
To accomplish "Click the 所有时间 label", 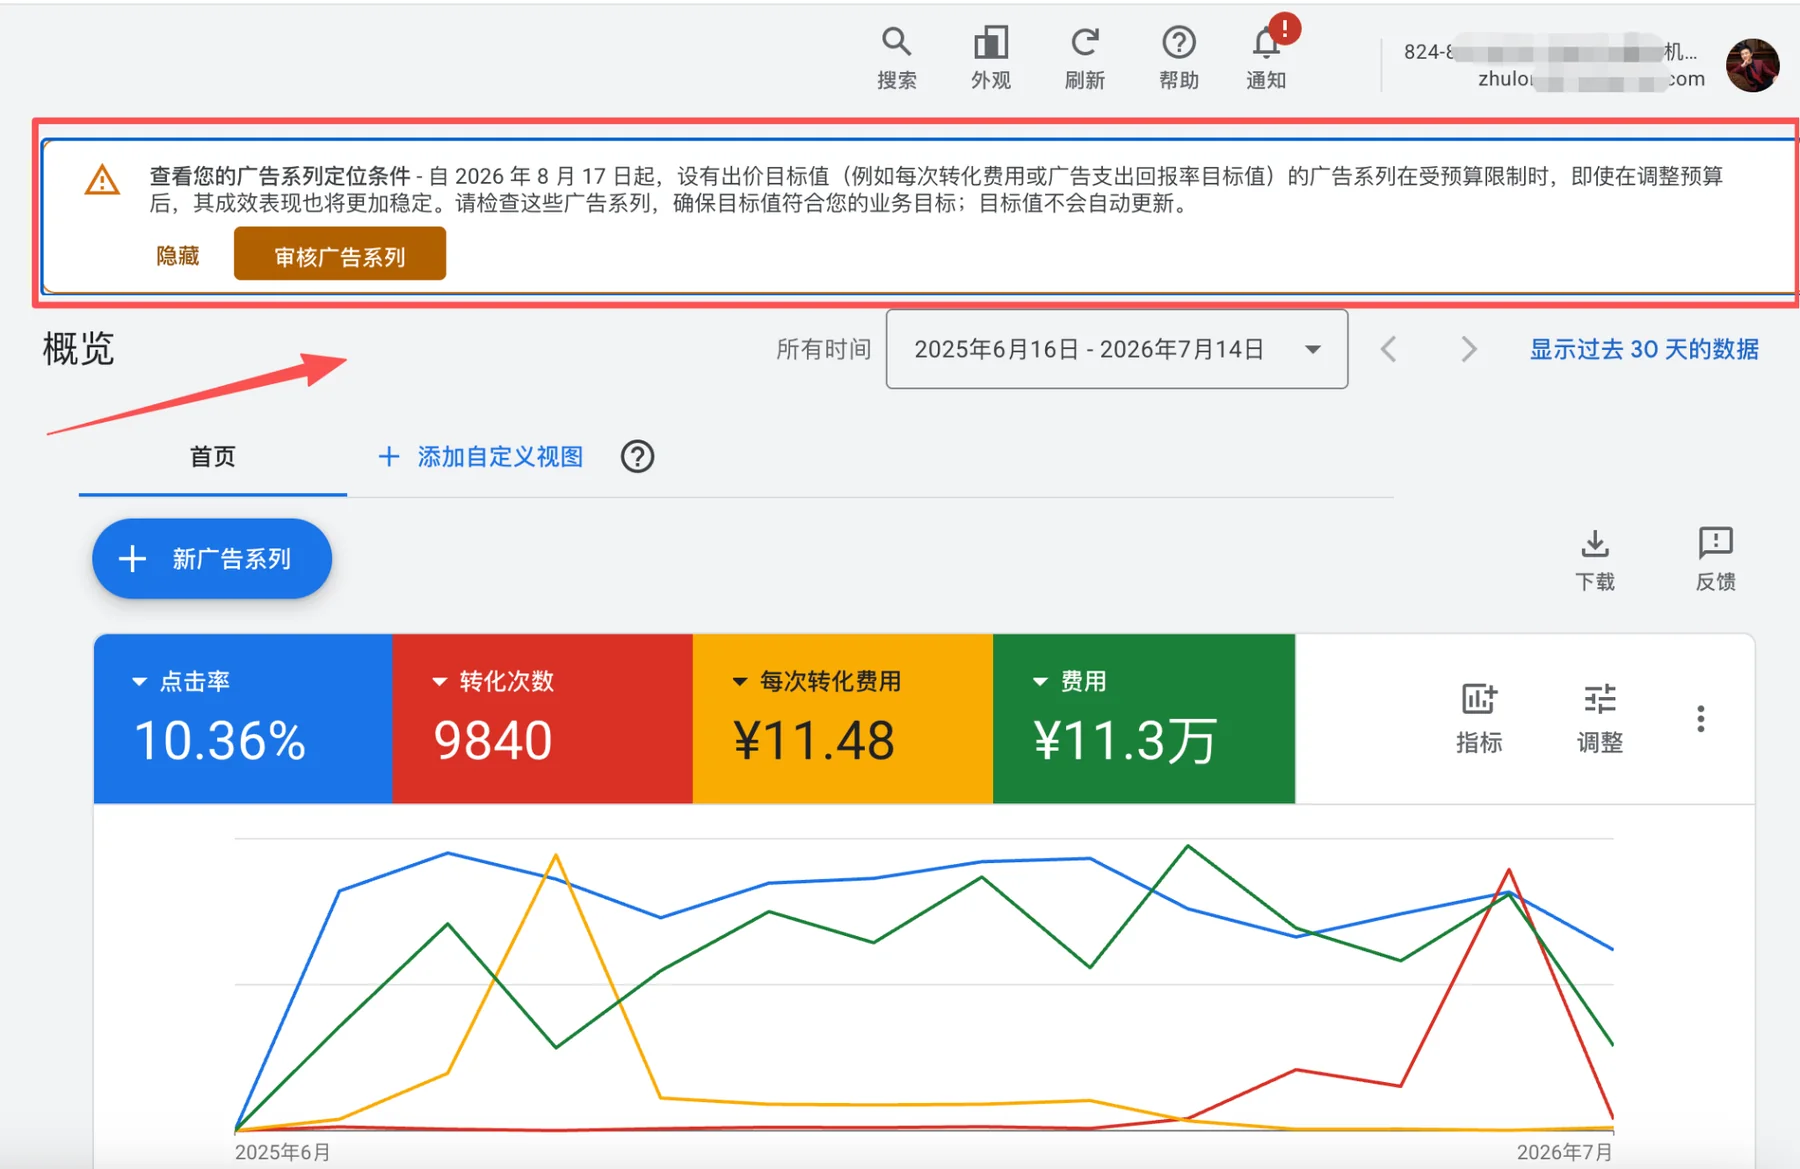I will pyautogui.click(x=824, y=349).
